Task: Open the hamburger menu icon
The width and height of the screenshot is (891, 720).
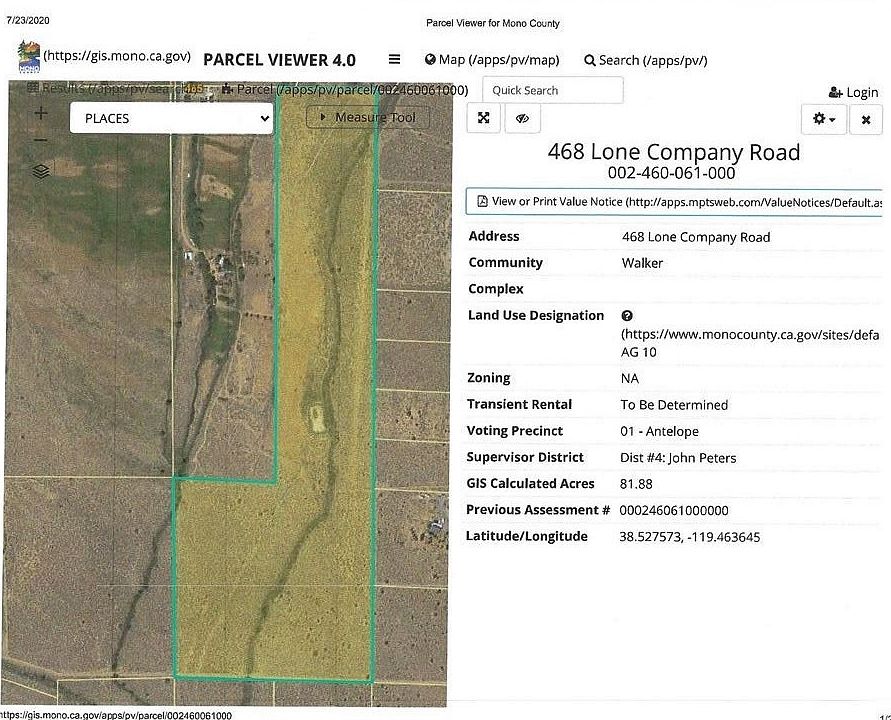Action: click(395, 60)
